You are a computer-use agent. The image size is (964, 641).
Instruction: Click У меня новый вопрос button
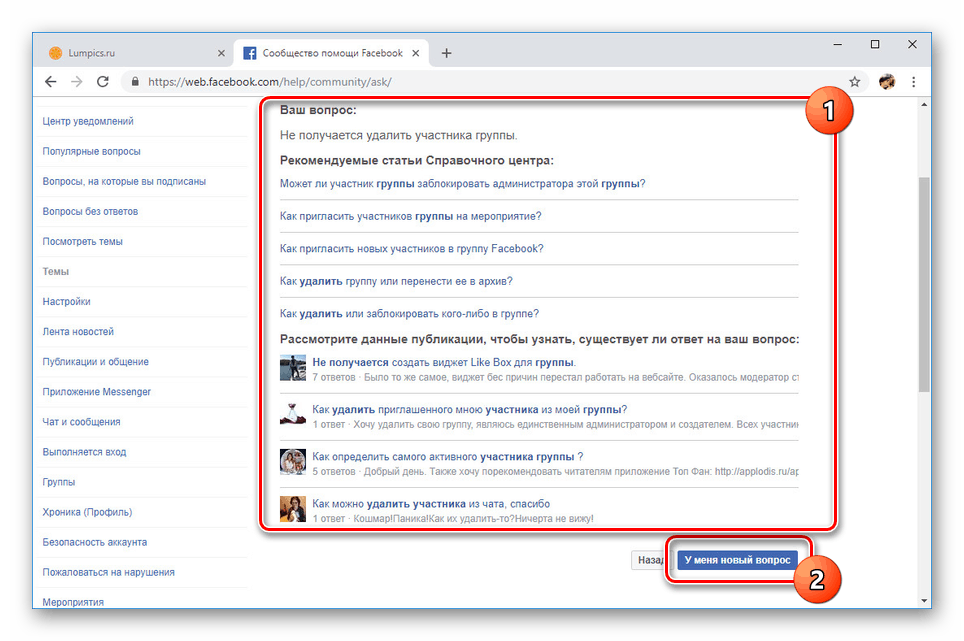[737, 560]
